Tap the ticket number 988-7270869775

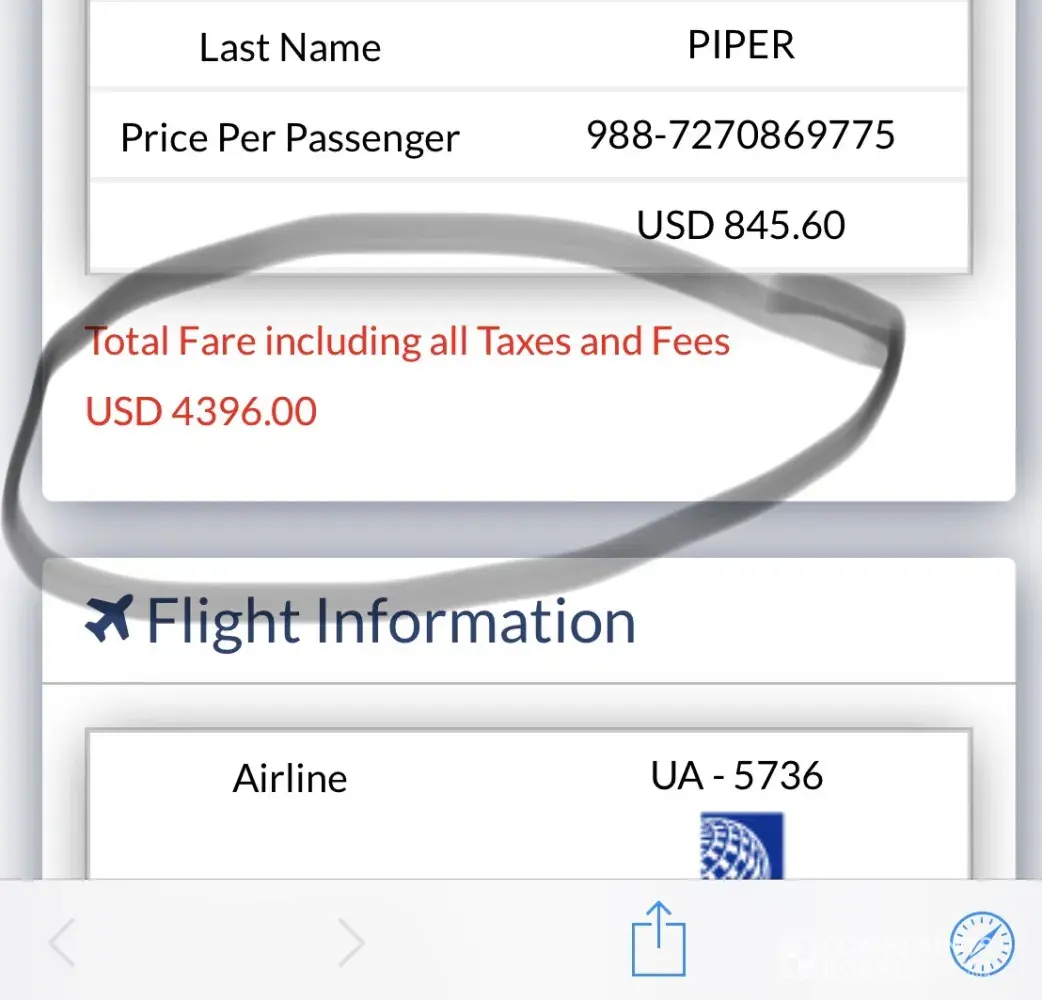click(x=740, y=134)
